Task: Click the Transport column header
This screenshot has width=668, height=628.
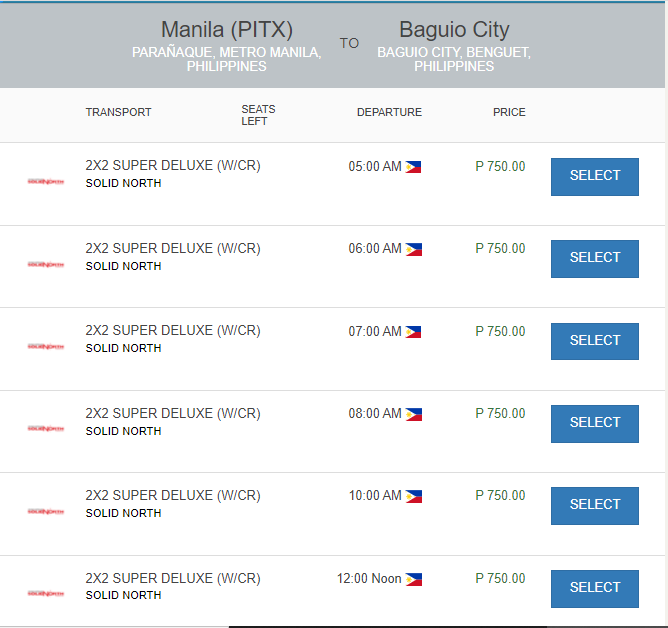Action: tap(118, 112)
